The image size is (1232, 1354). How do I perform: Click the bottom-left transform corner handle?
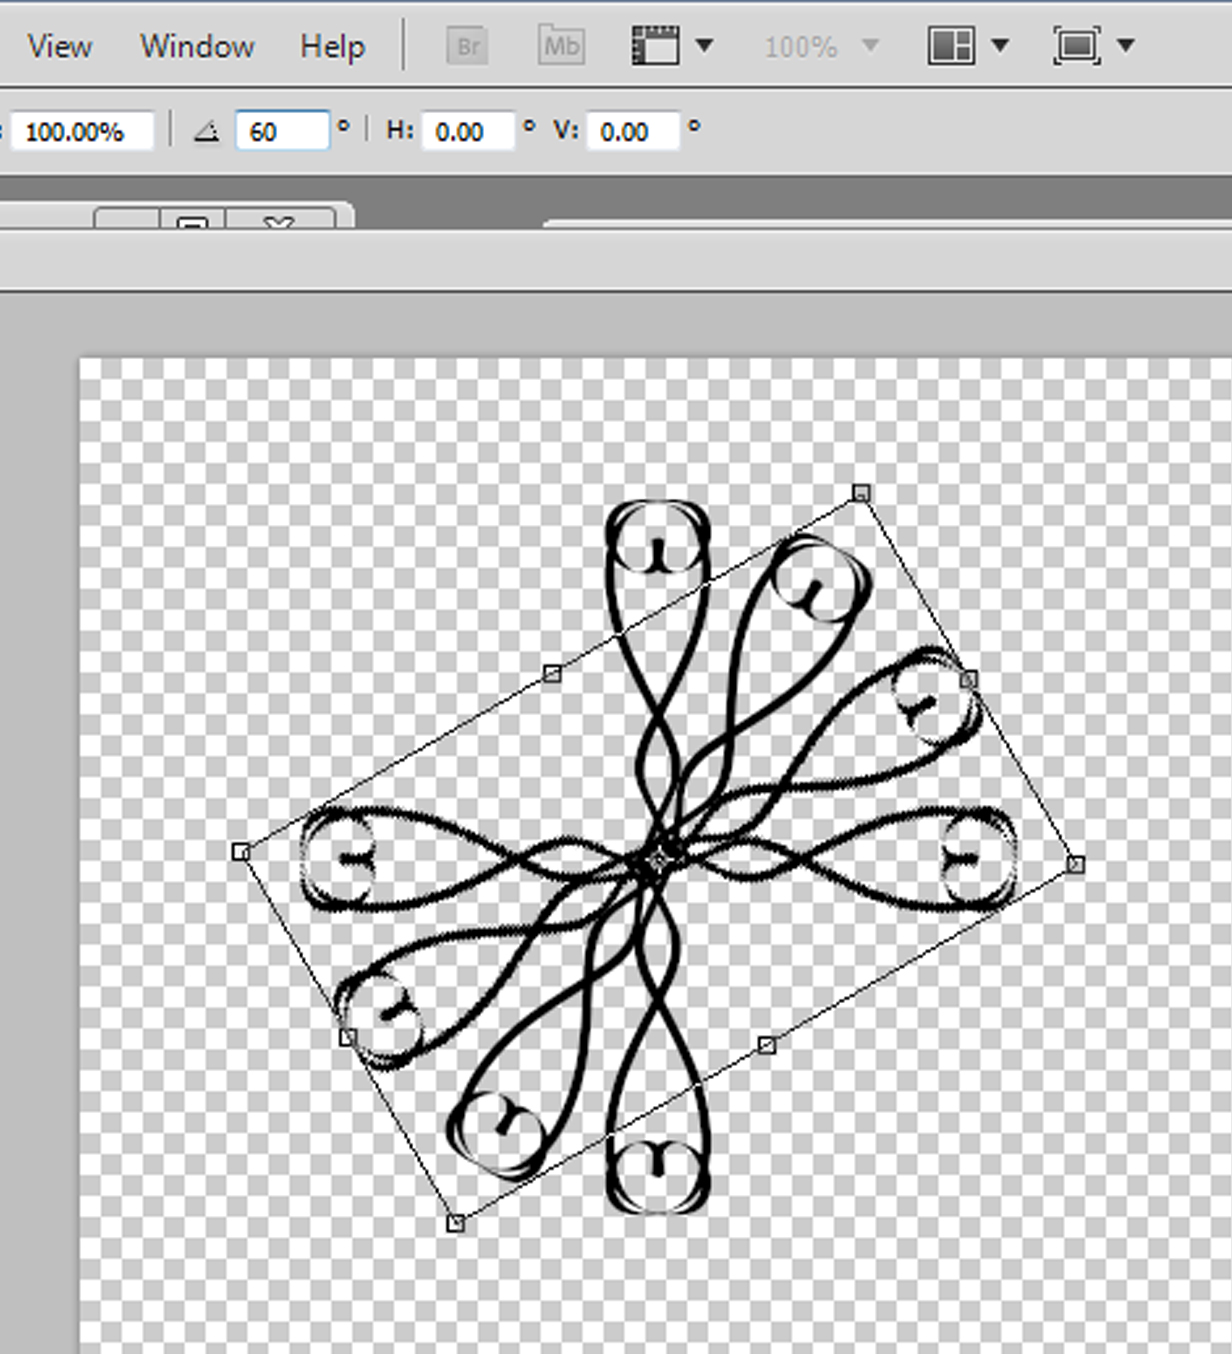[456, 1222]
